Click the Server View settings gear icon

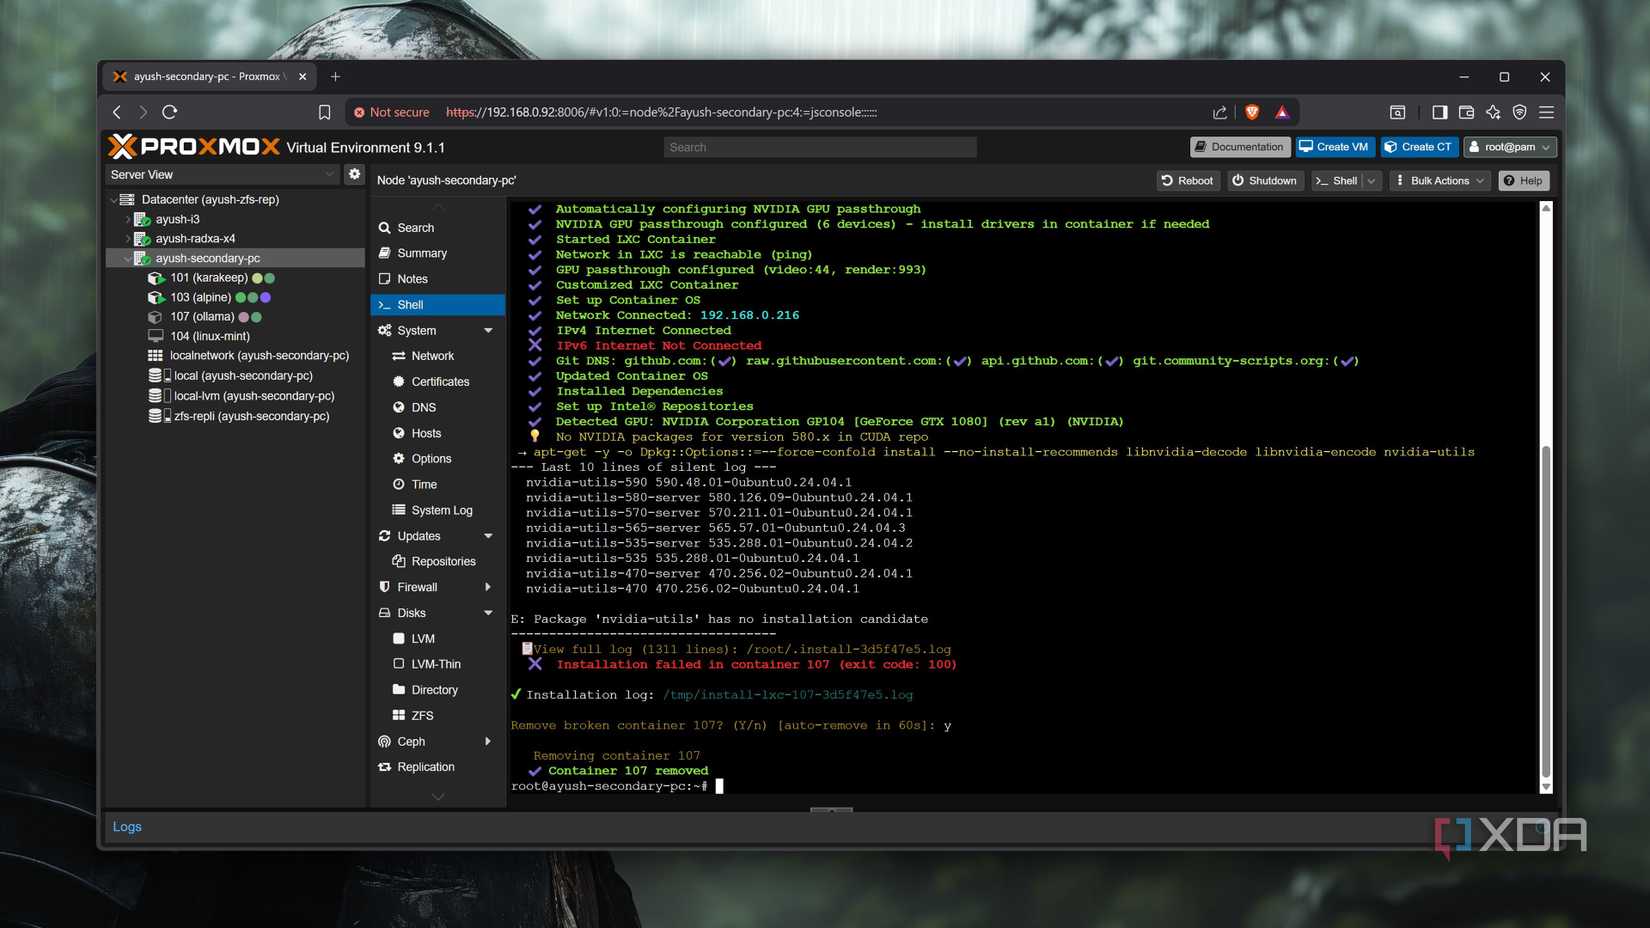(x=354, y=174)
